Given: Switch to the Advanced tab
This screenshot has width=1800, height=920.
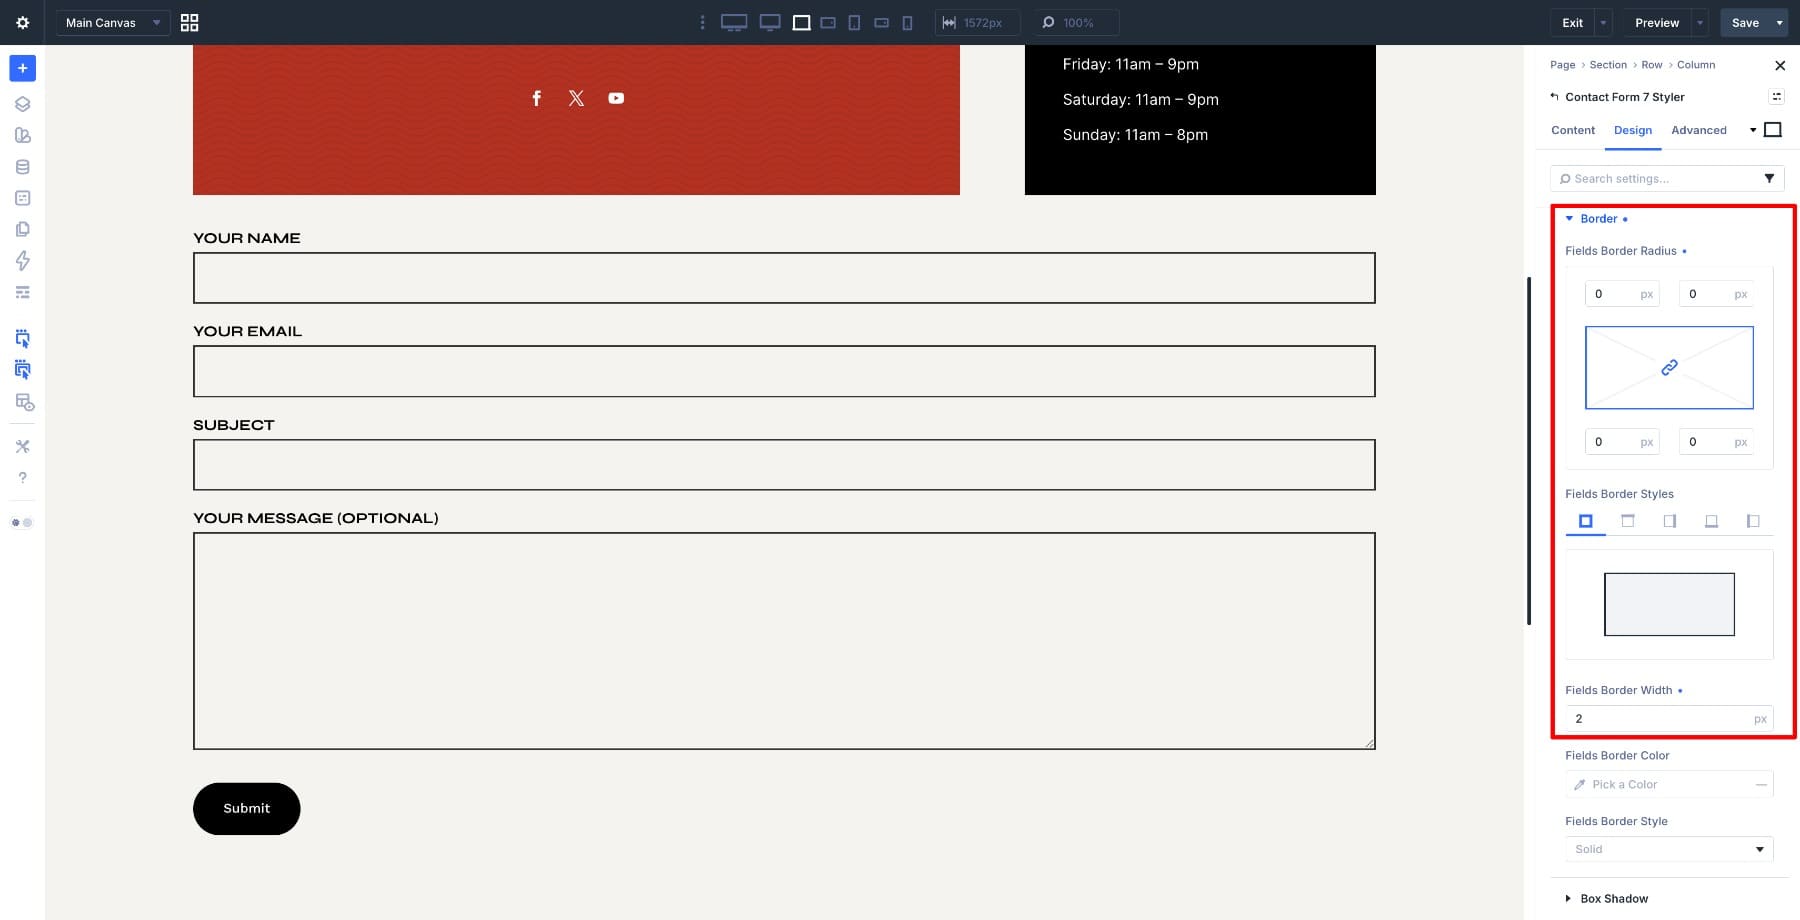Looking at the screenshot, I should [x=1699, y=130].
